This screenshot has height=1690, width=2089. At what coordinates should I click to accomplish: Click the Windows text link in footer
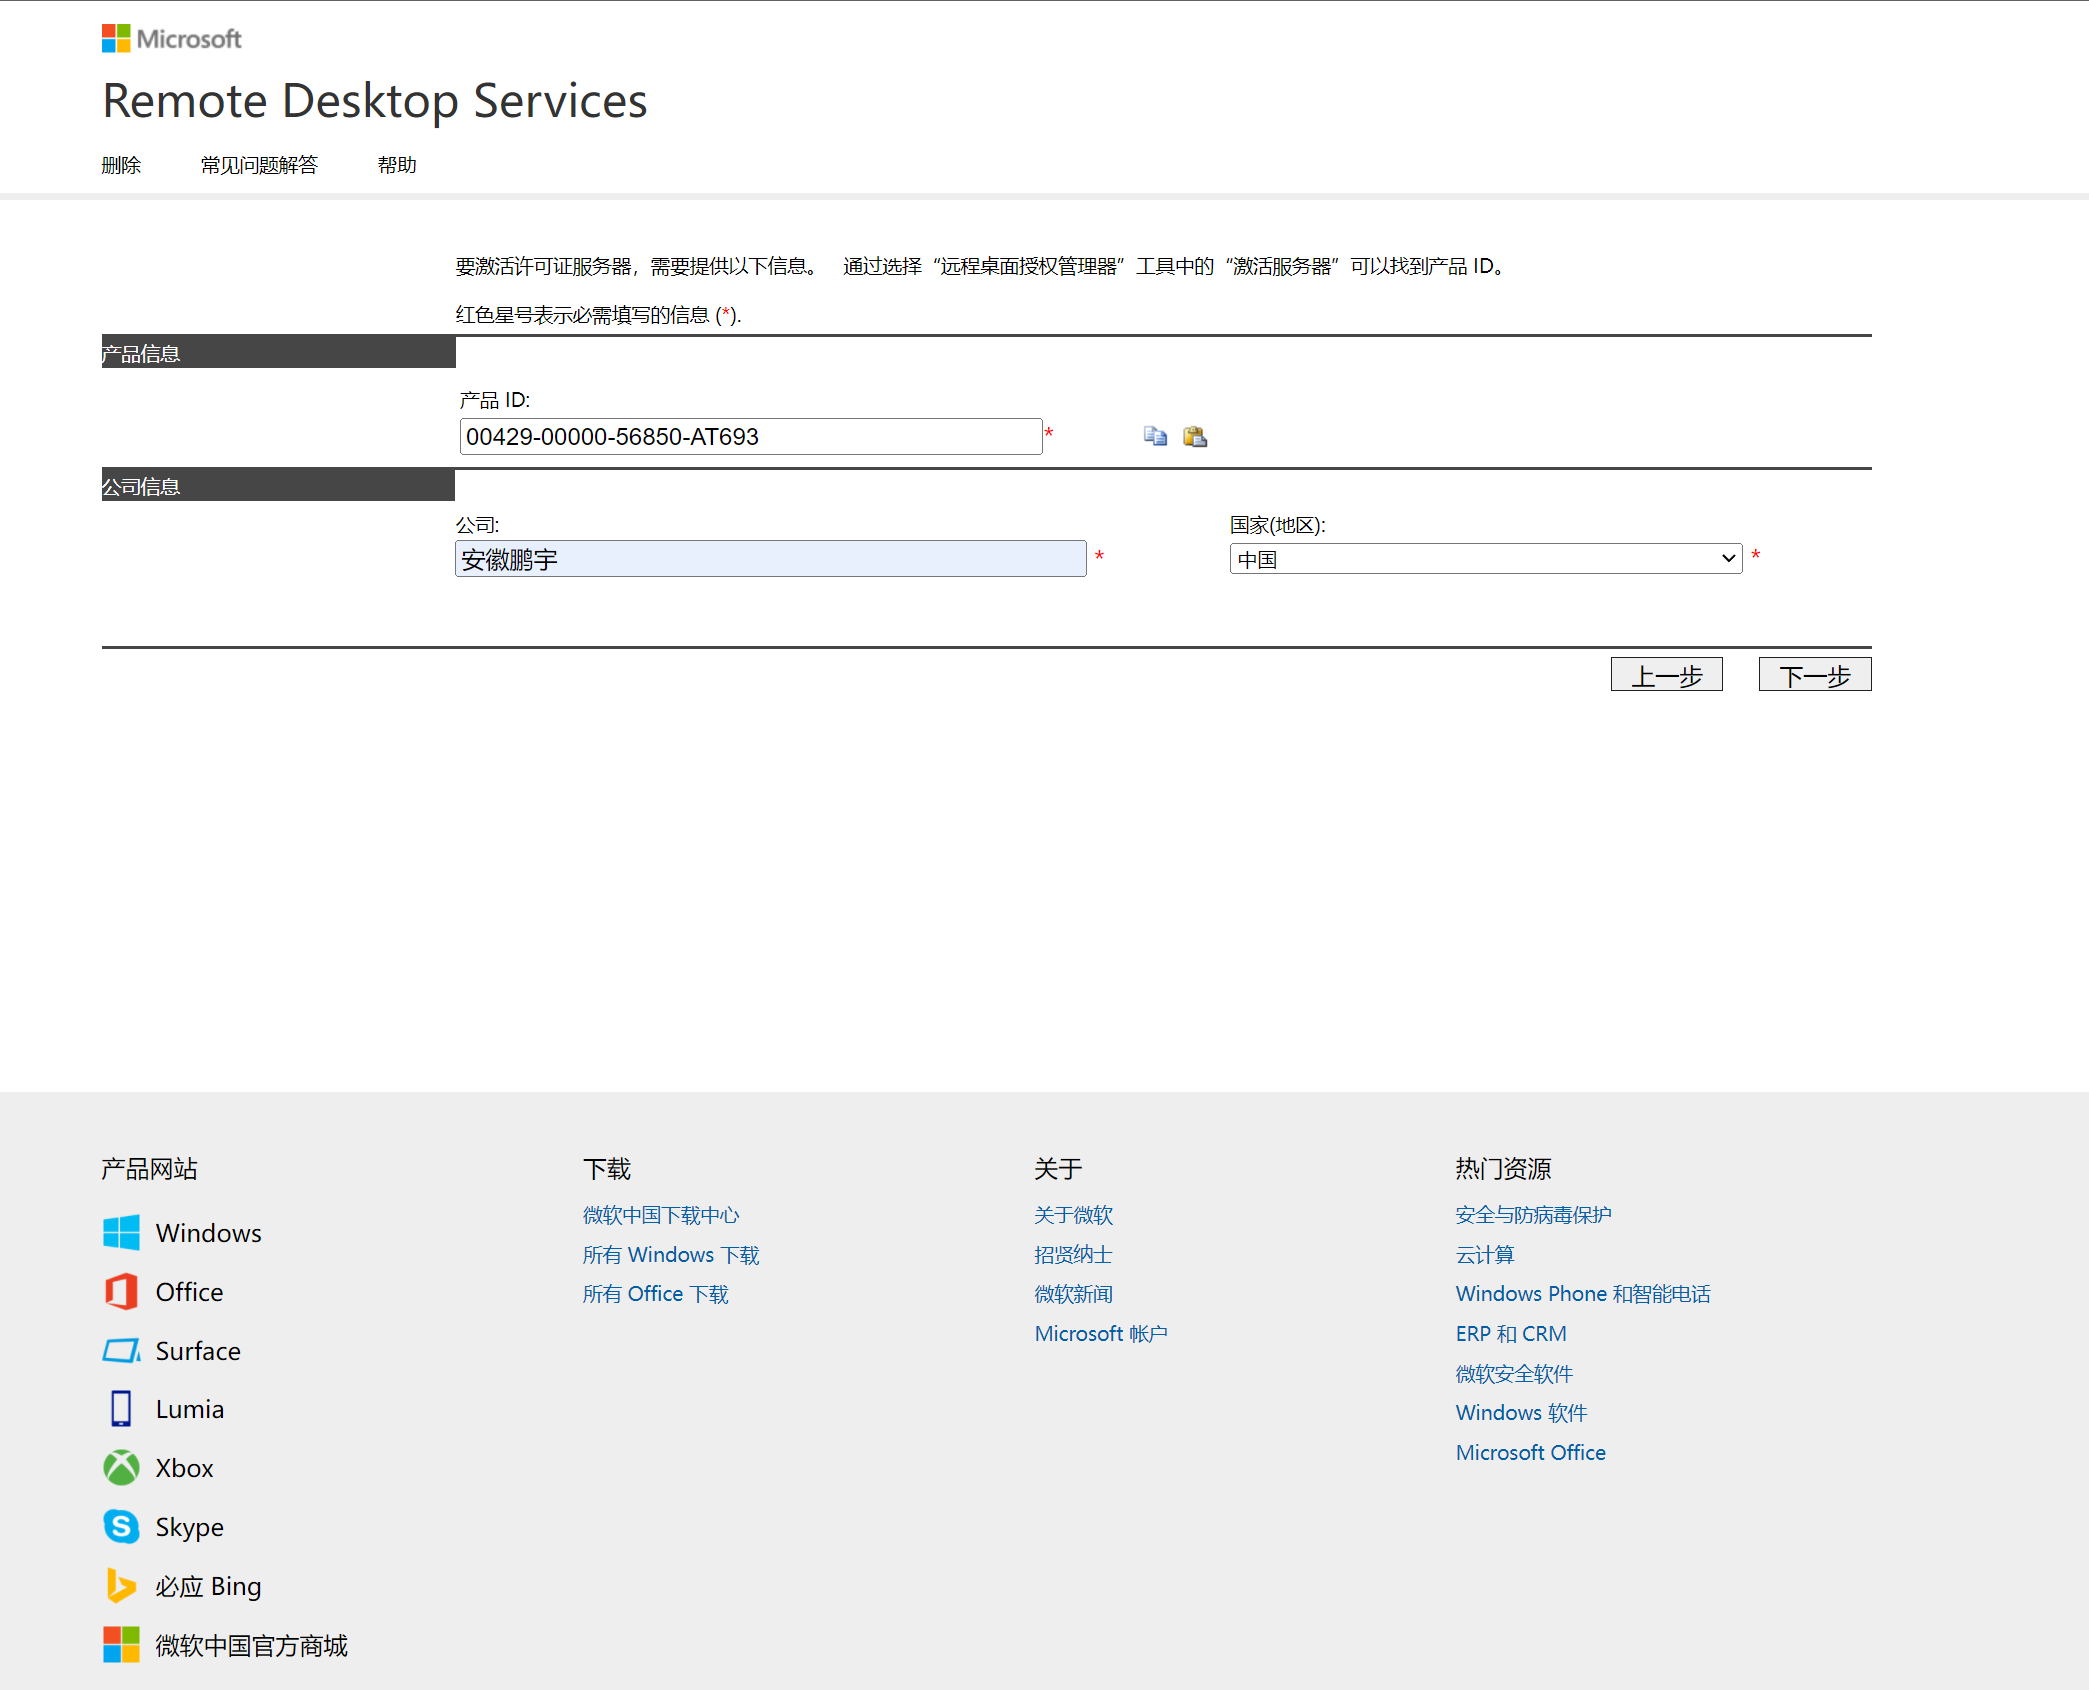click(x=208, y=1233)
